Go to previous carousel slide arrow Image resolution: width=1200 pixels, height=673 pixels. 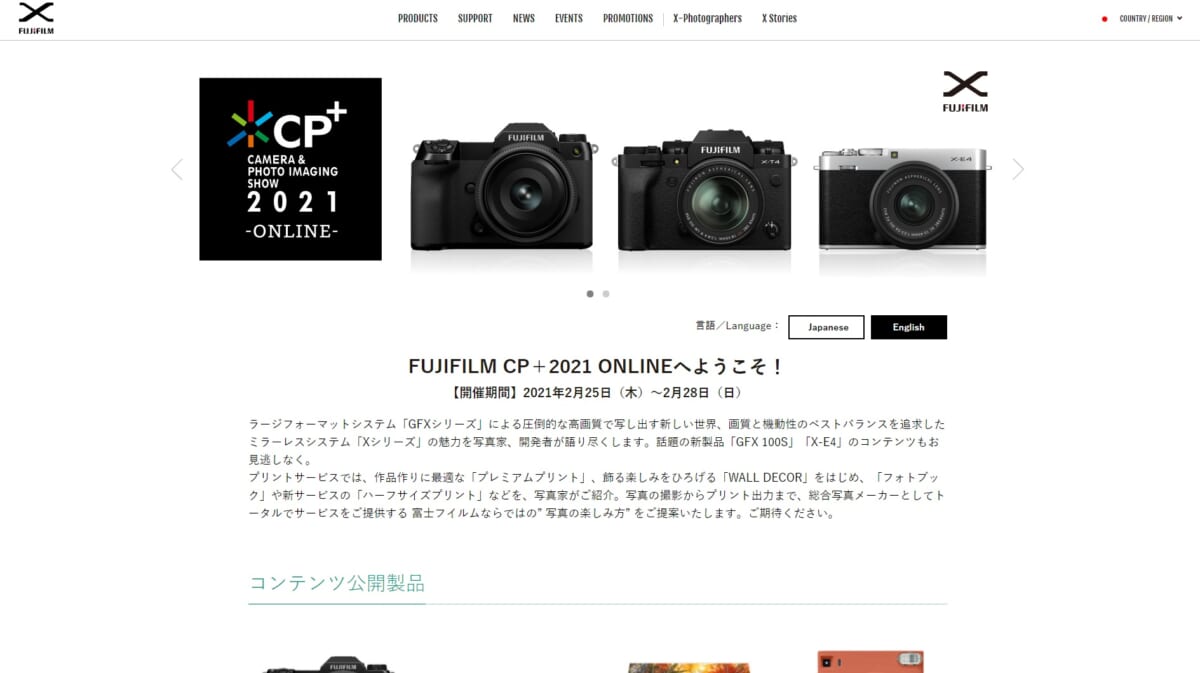[x=177, y=169]
